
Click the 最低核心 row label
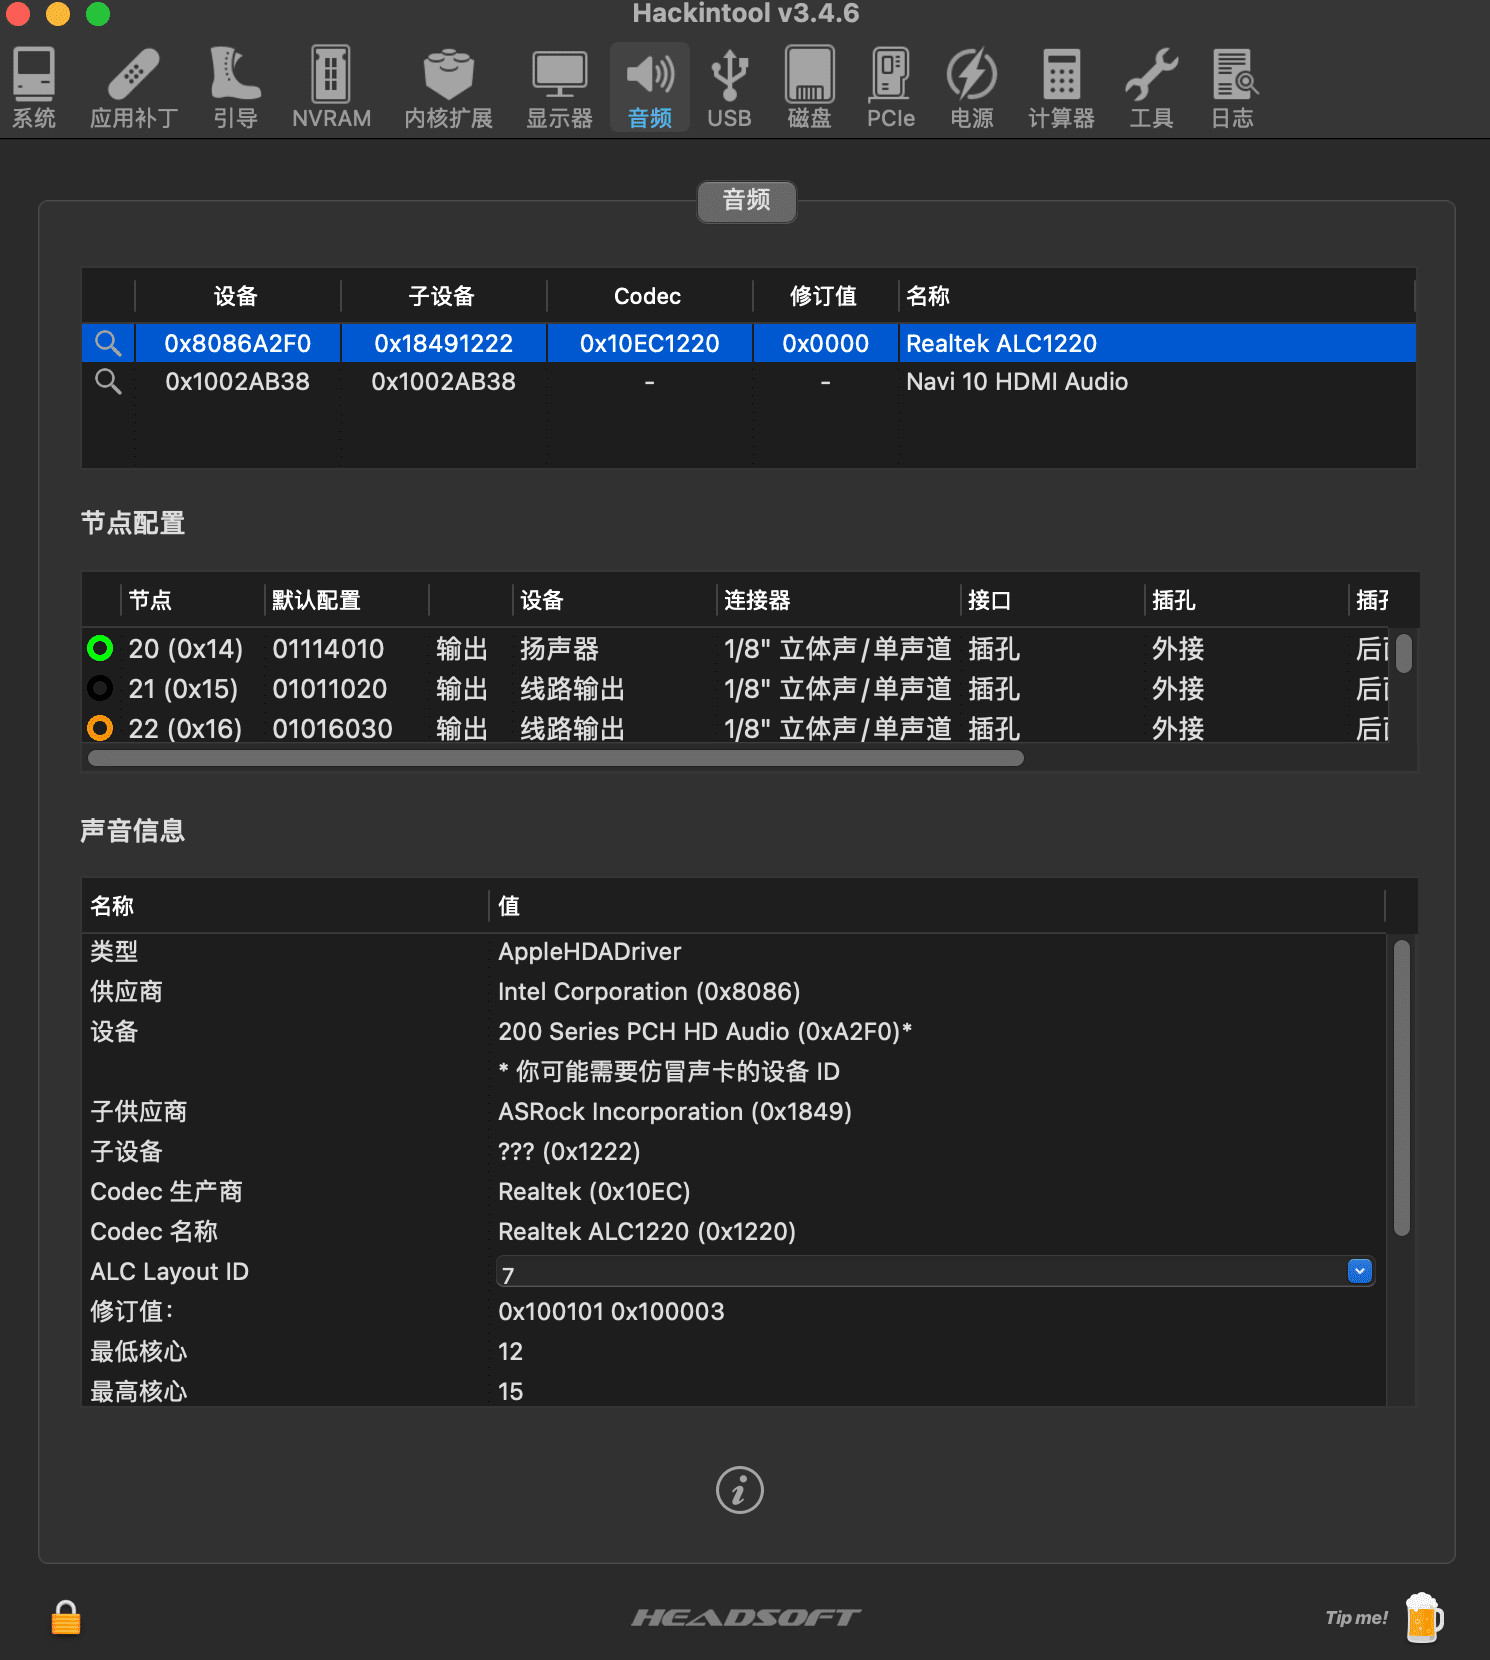point(138,1351)
